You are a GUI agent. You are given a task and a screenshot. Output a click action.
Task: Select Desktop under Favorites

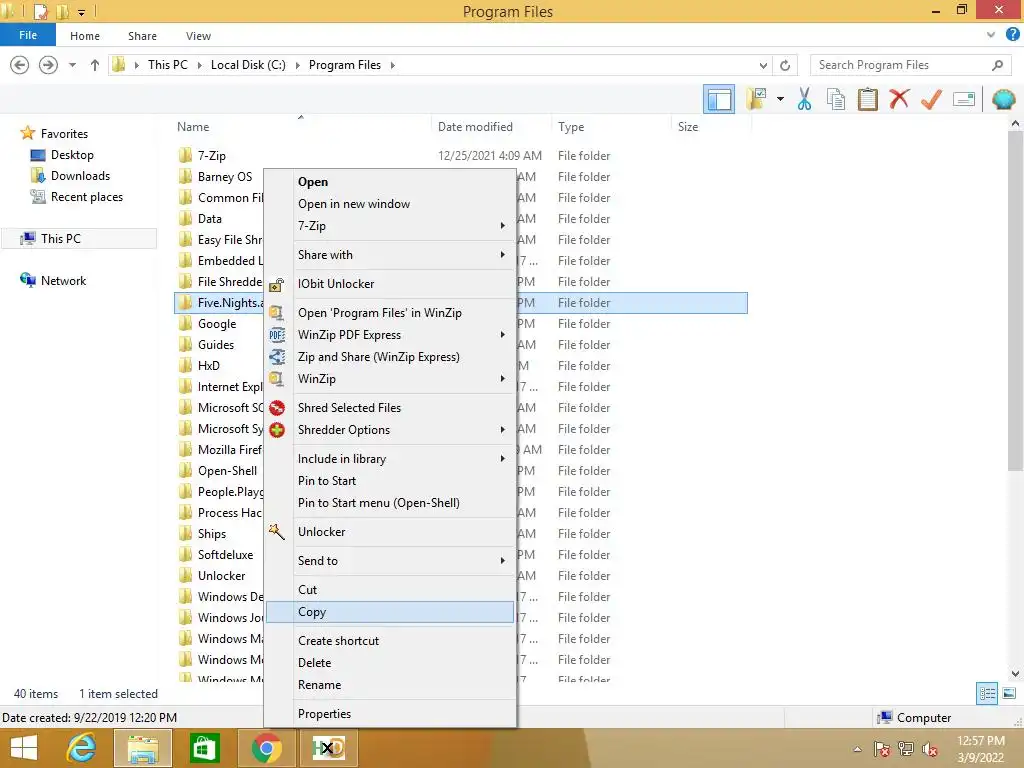click(x=72, y=155)
